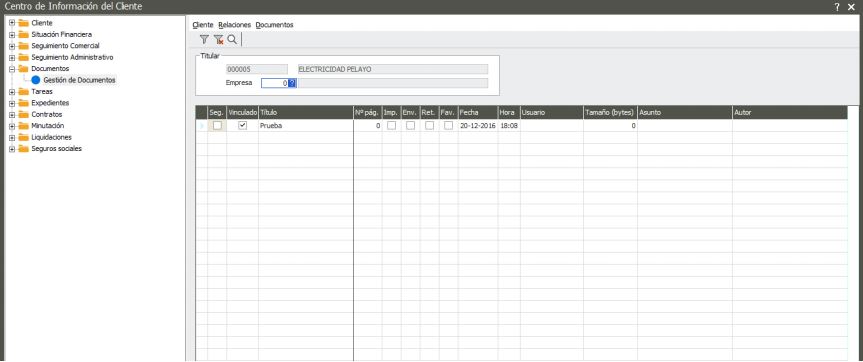This screenshot has width=863, height=362.
Task: Click the Seguimiento Comercial folder icon
Action: coord(23,46)
